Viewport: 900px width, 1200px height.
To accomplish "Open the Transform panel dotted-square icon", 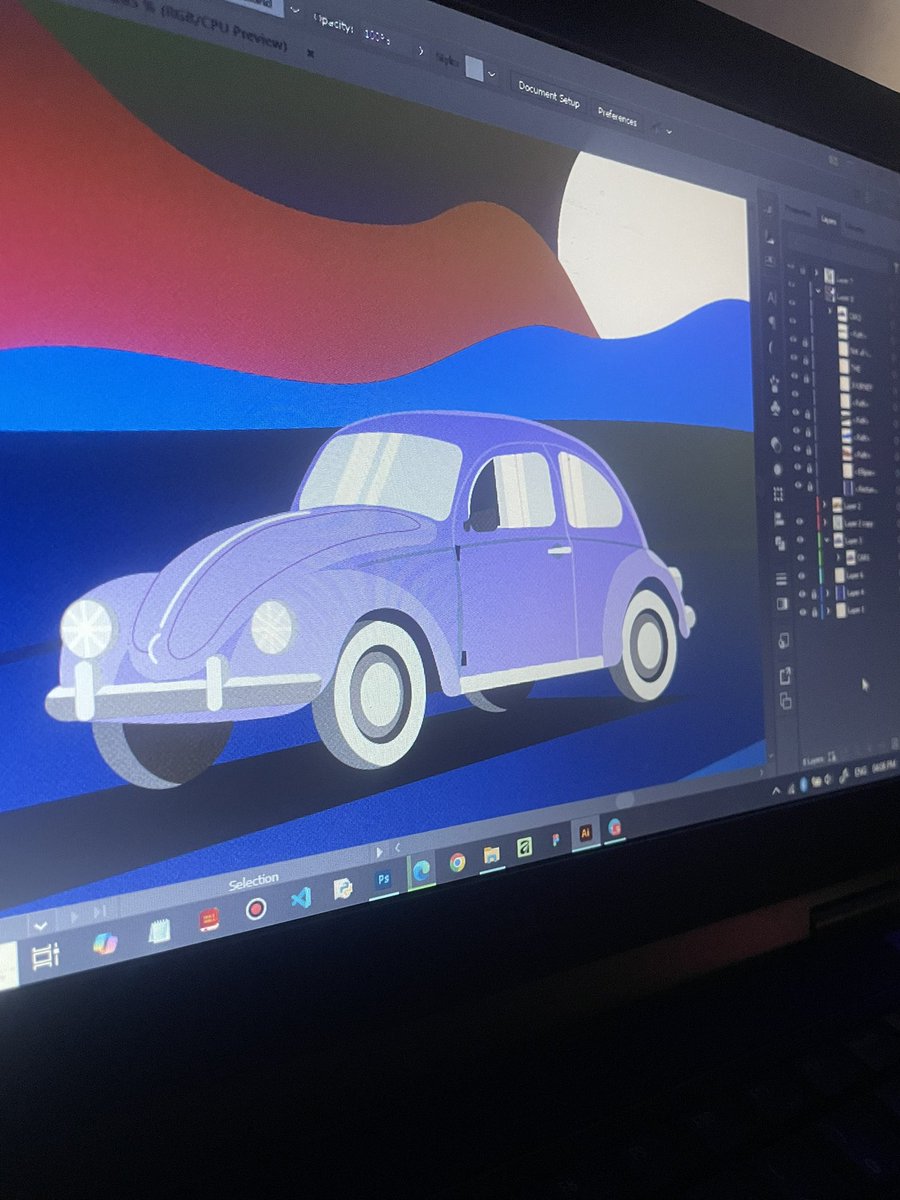I will click(x=778, y=494).
